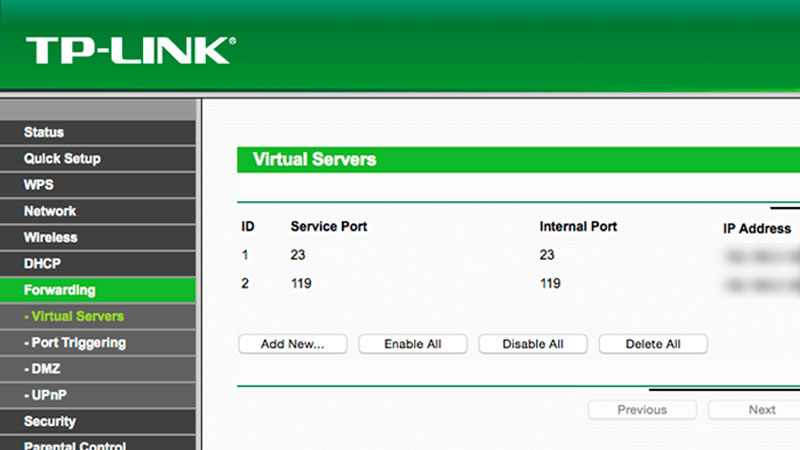Open Parental Control in the sidebar
Image resolution: width=800 pixels, height=450 pixels.
tap(75, 445)
